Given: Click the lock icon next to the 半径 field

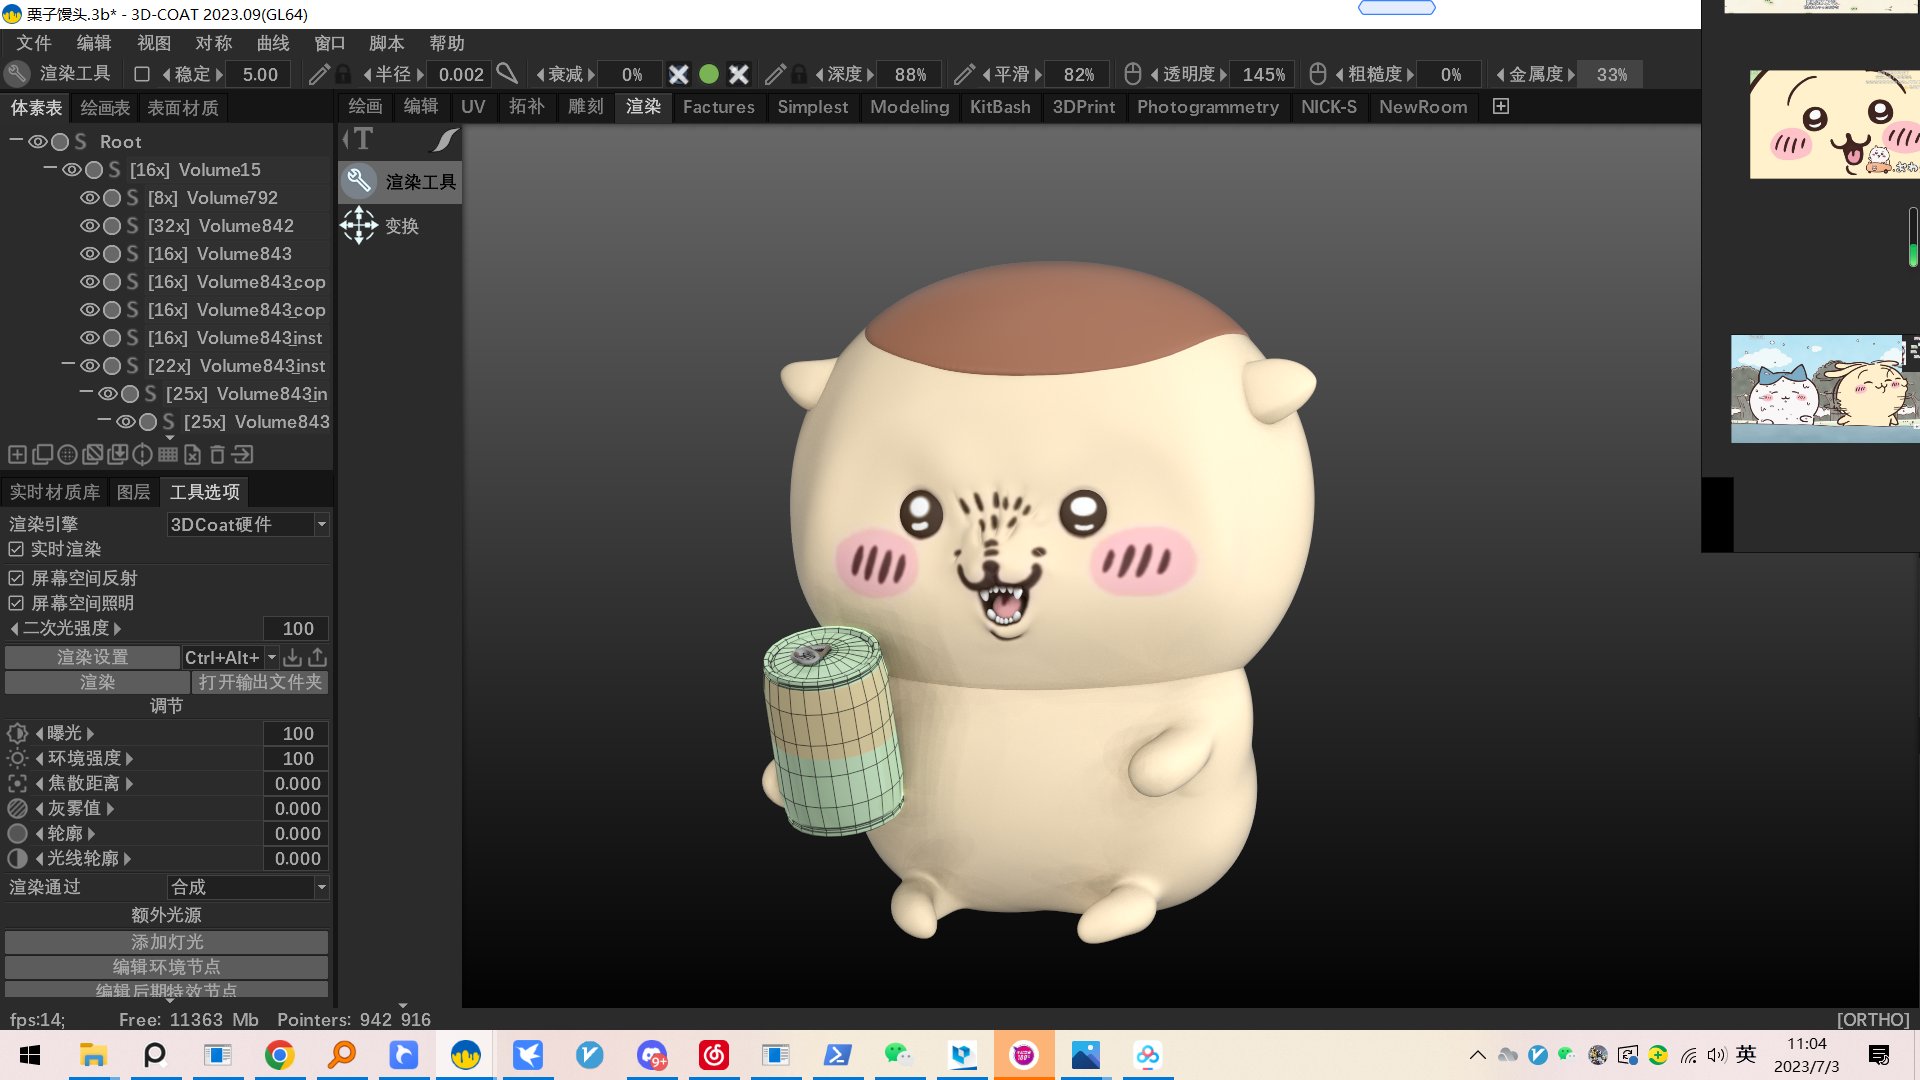Looking at the screenshot, I should [x=343, y=74].
